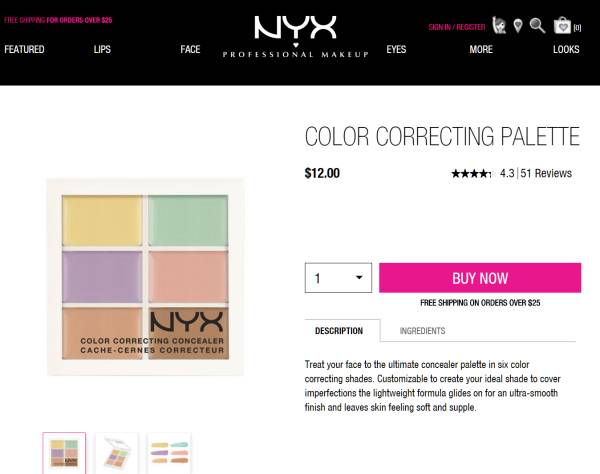
Task: Click the Sign In / Register link
Action: 456,27
